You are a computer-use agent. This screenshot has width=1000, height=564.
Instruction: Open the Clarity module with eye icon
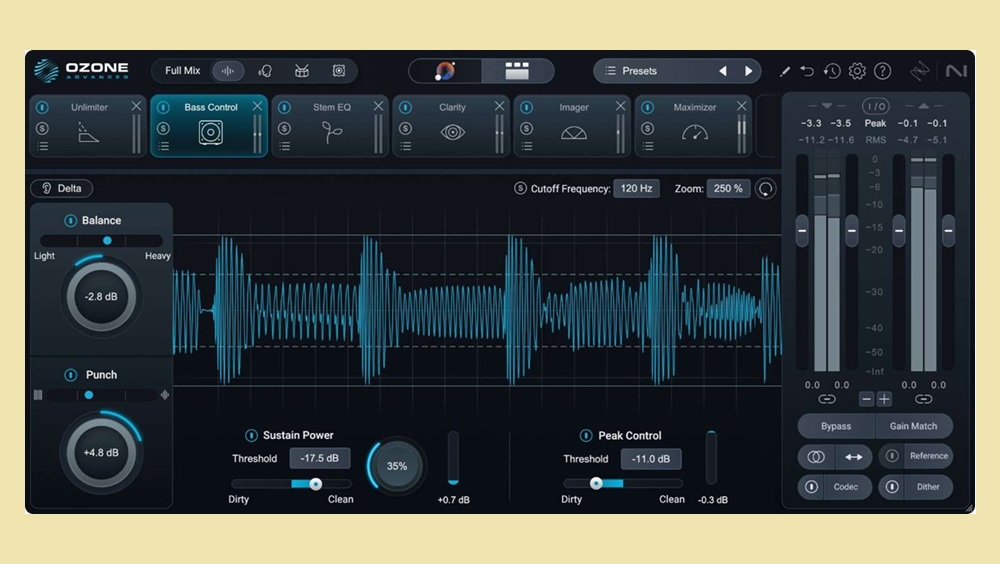tap(452, 131)
